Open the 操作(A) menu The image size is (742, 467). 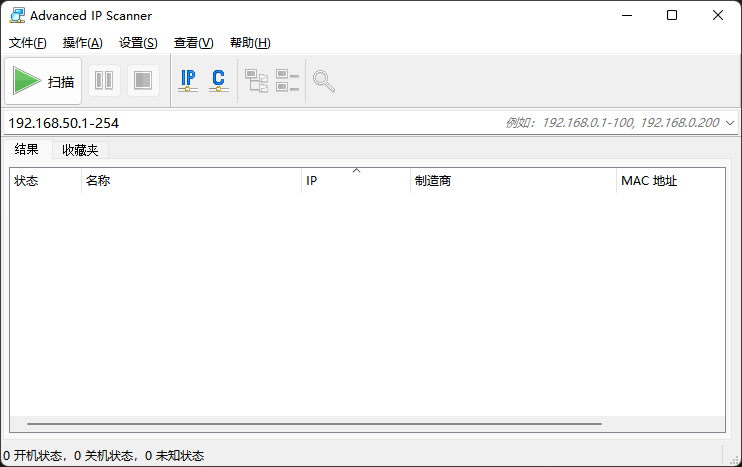click(x=83, y=43)
